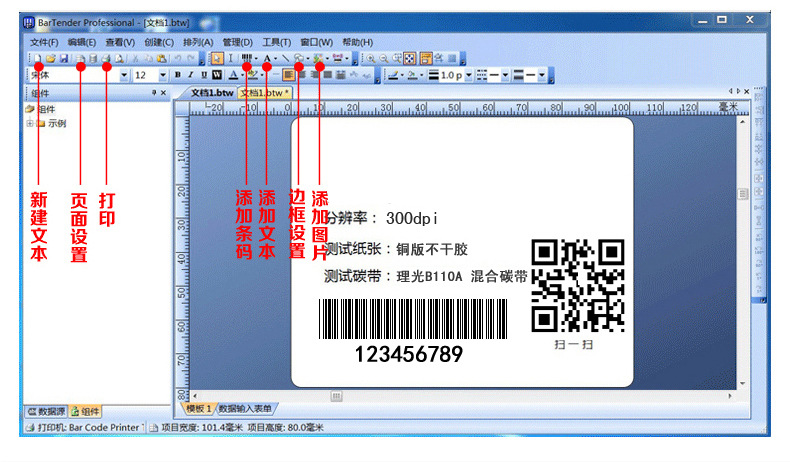The height and width of the screenshot is (462, 790).
Task: Open database connection setup icon
Action: 93,58
